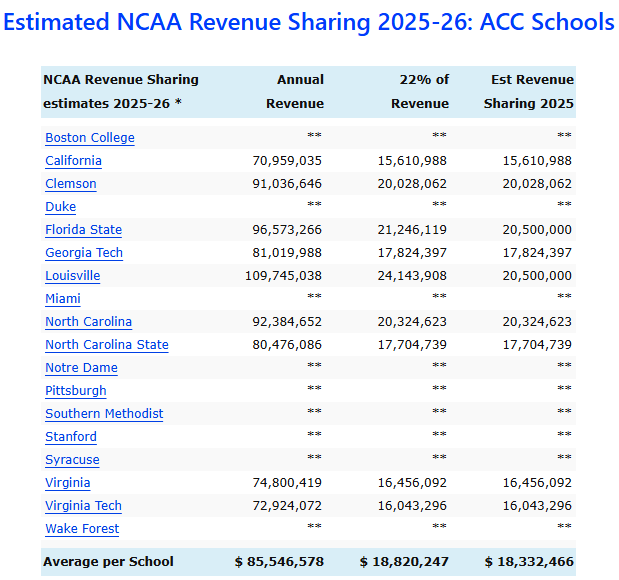Screen dimensions: 619x580
Task: Click the Louisville link
Action: [73, 276]
